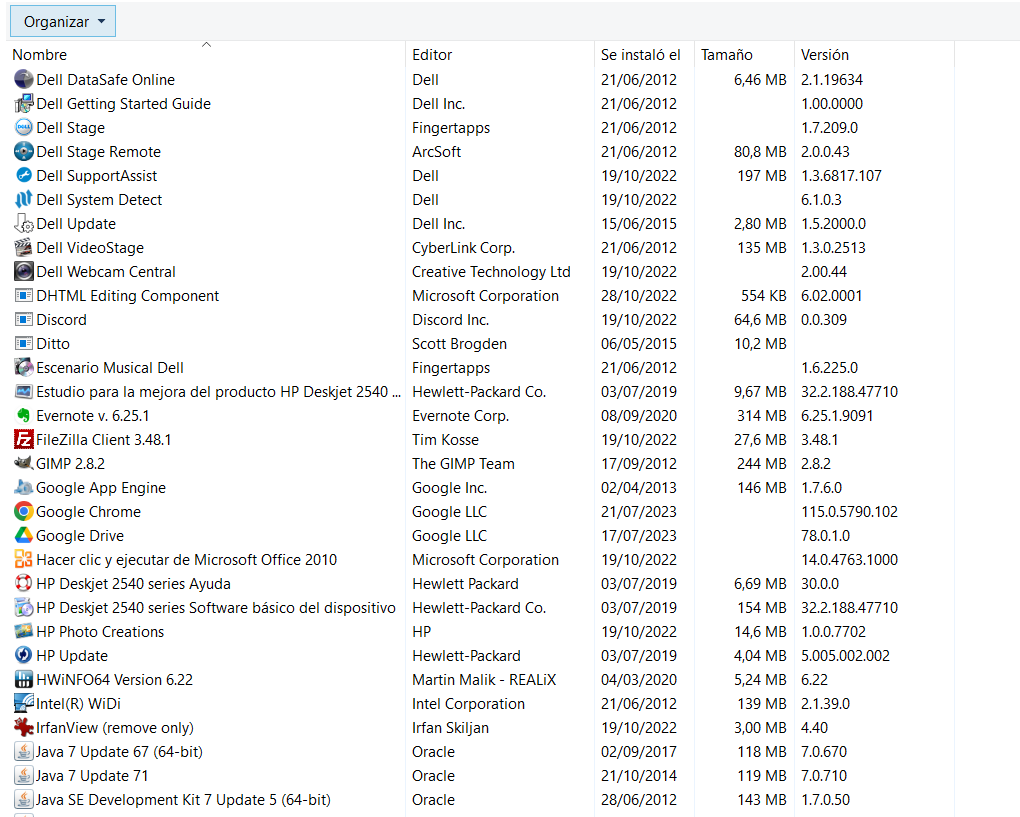1020x817 pixels.
Task: Click install date 15/06/2015
Action: click(x=639, y=224)
